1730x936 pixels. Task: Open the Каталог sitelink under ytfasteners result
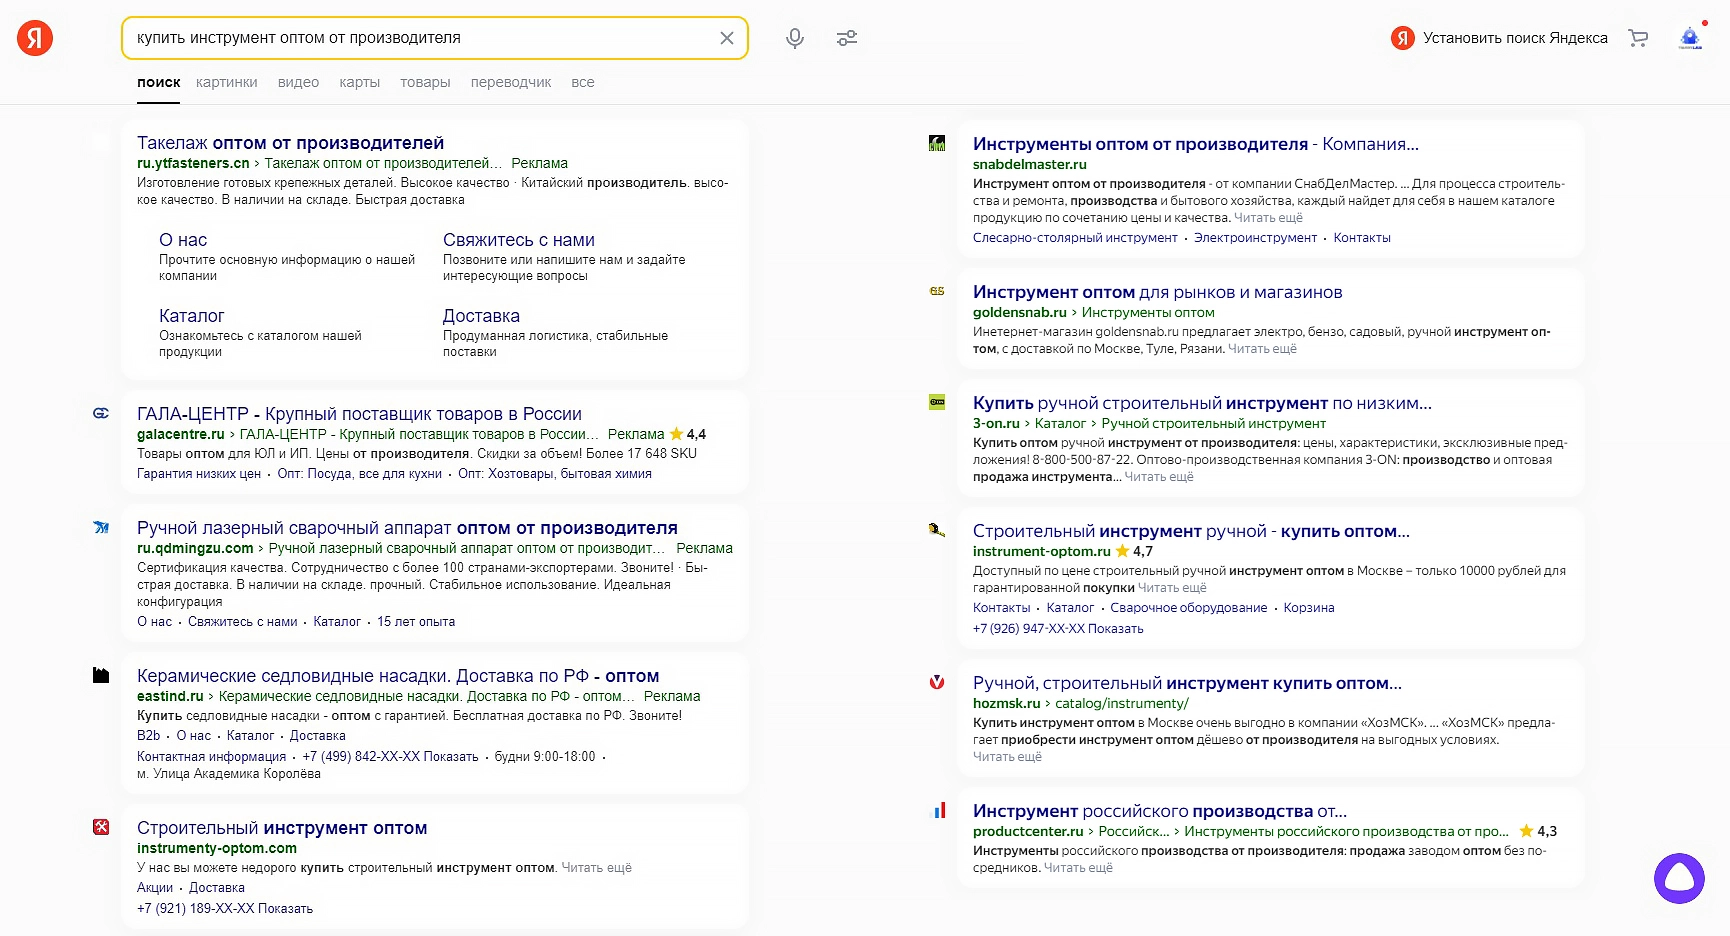point(190,315)
